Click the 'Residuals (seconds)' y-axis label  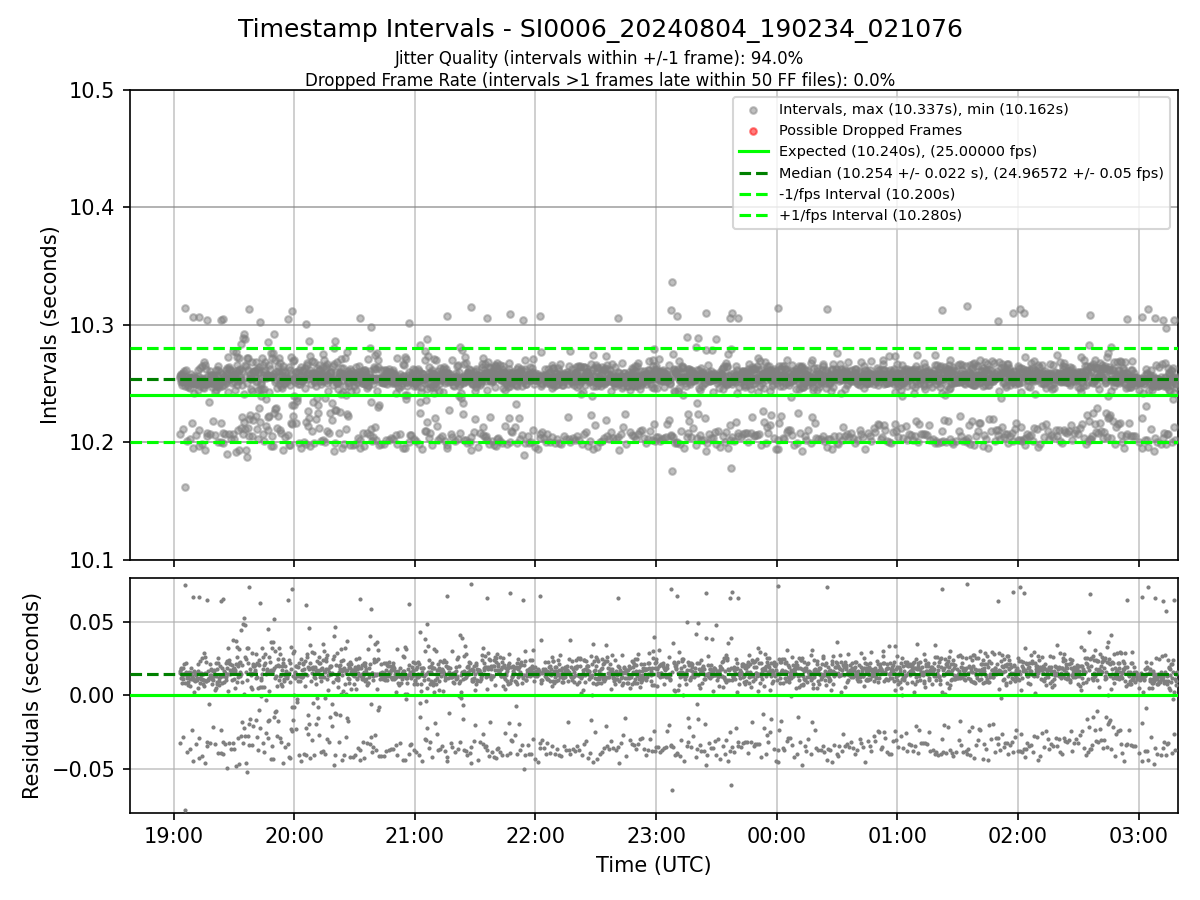[x=31, y=696]
